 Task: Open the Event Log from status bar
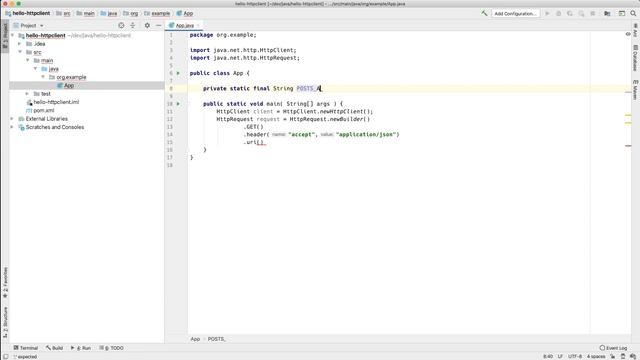point(613,348)
